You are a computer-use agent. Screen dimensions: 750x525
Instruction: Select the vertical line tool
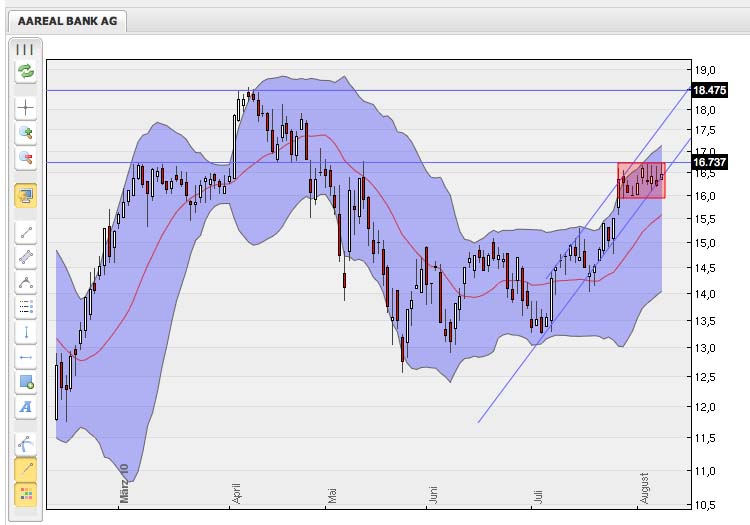tap(26, 332)
